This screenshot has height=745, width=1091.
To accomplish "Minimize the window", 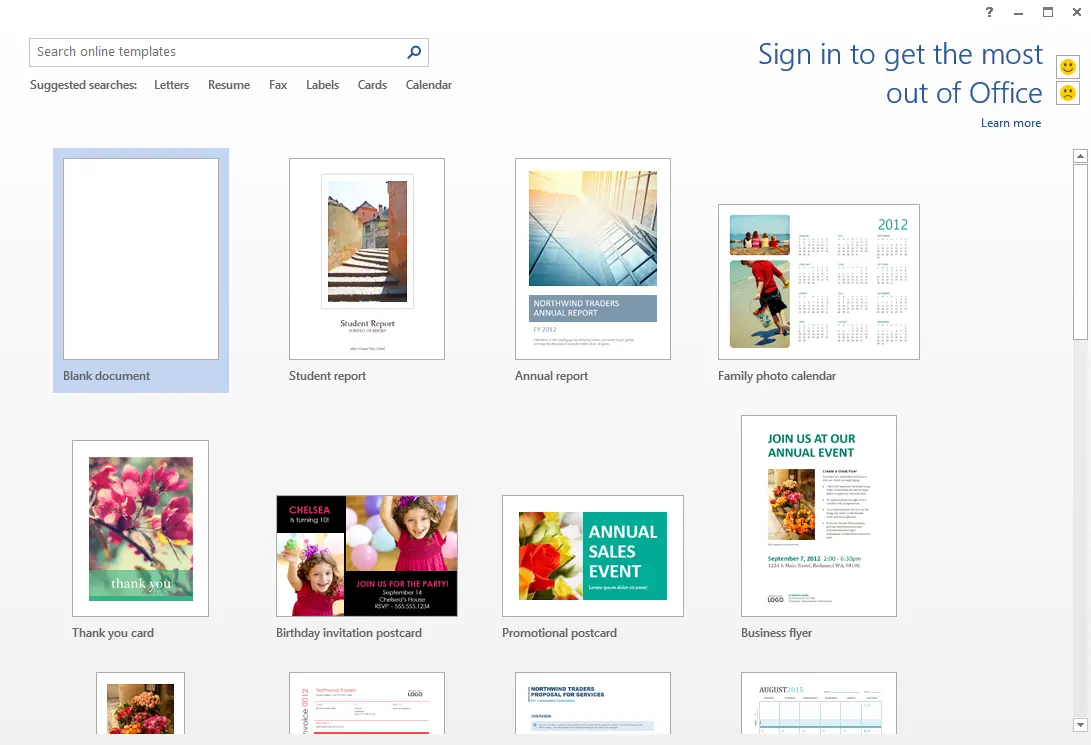I will point(1019,13).
